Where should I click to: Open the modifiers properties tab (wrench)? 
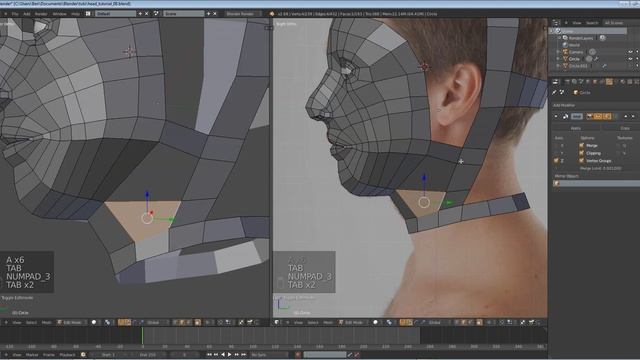click(609, 82)
